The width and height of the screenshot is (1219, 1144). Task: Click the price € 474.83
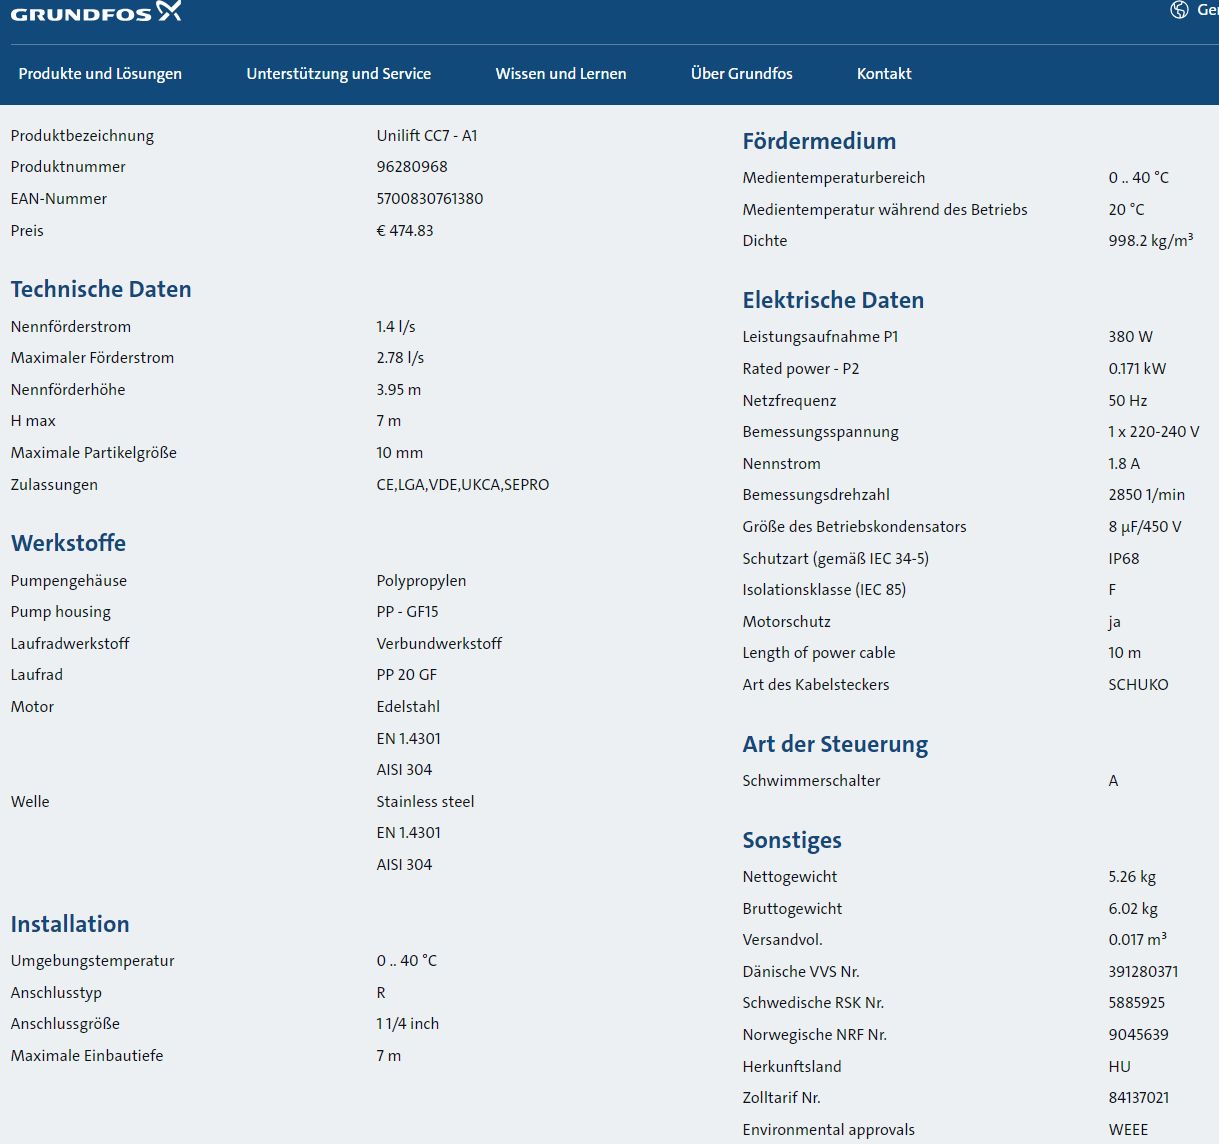pos(405,231)
